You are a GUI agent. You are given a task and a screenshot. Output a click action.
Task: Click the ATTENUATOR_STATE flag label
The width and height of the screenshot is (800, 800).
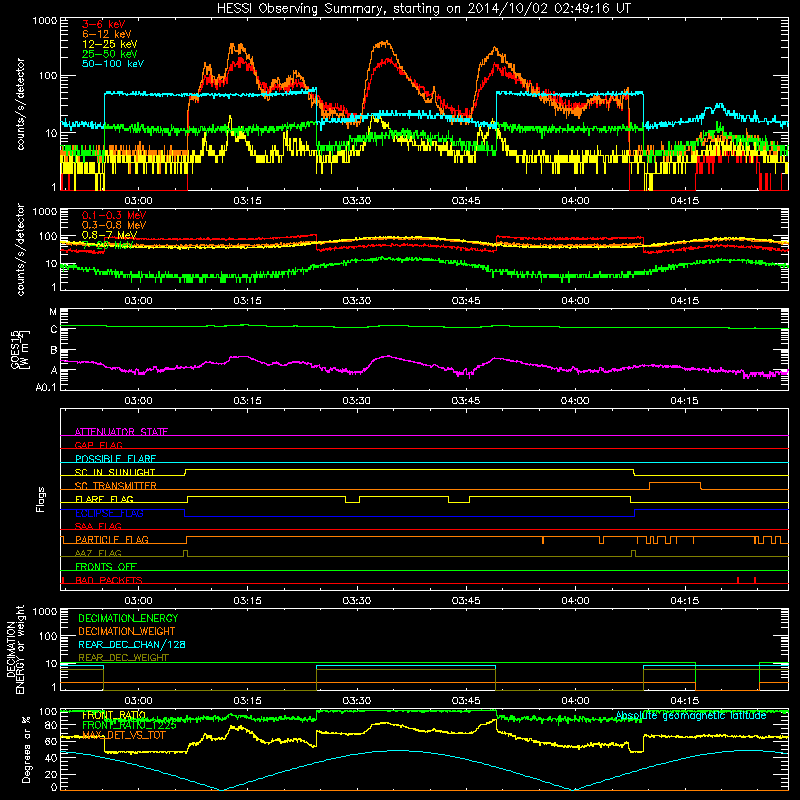(121, 432)
